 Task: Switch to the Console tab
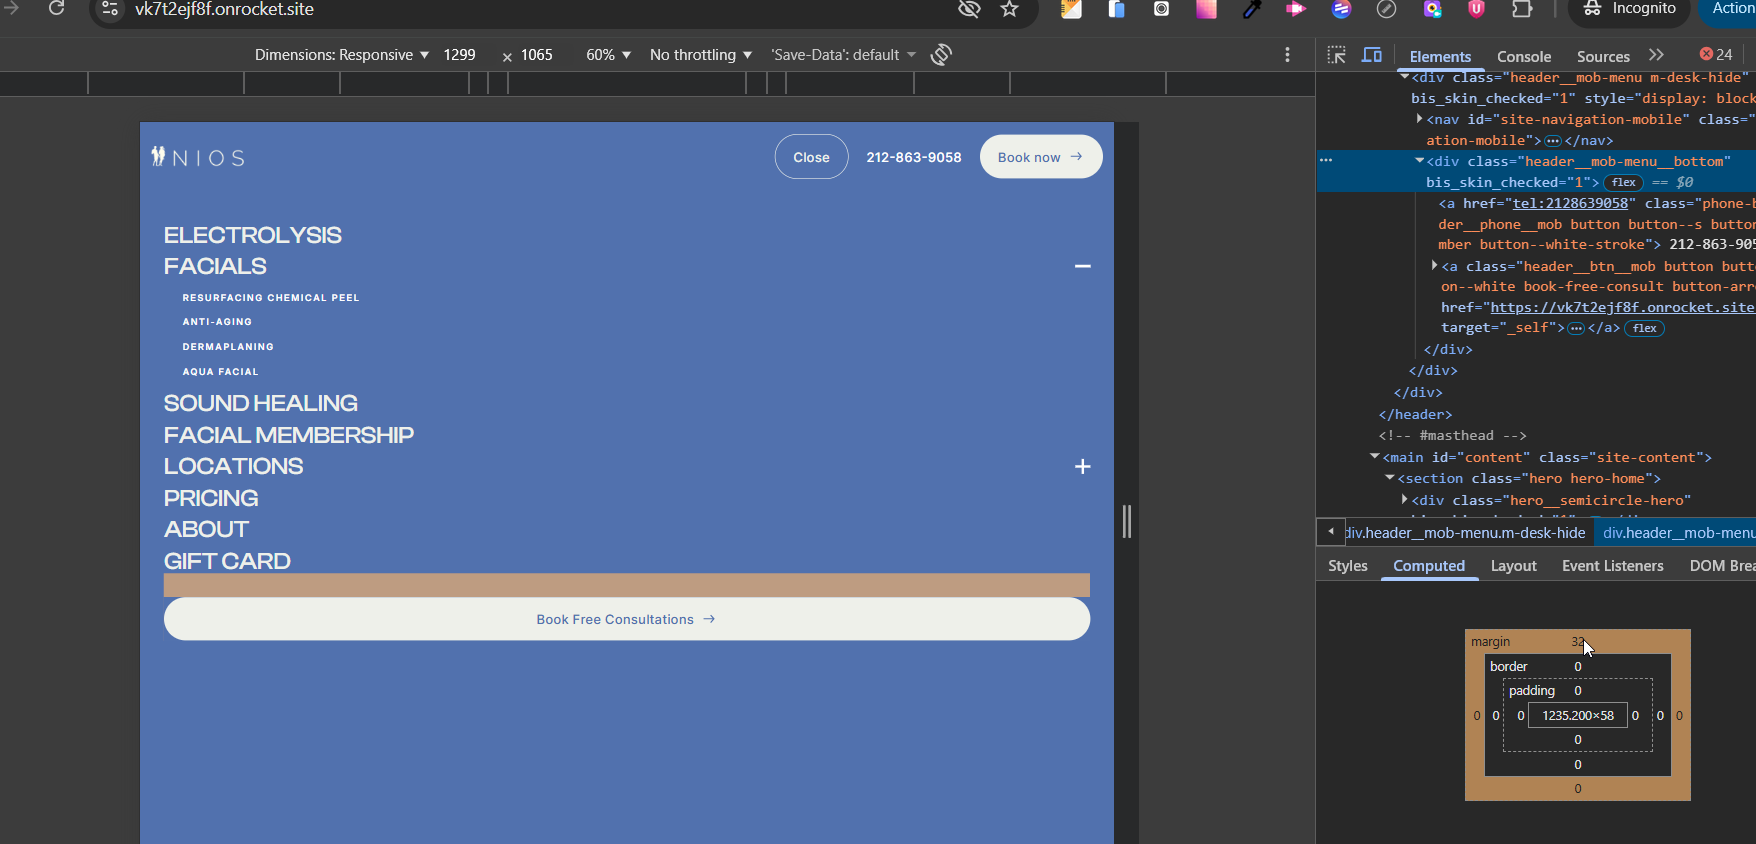pyautogui.click(x=1524, y=57)
